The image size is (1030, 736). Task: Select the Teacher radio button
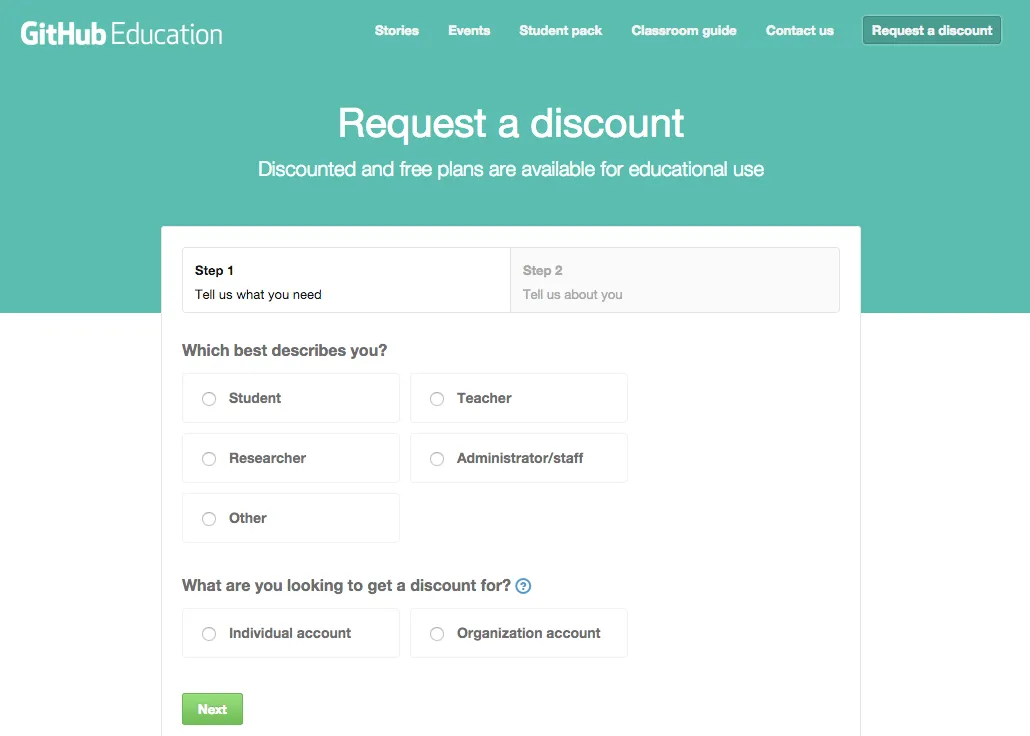click(437, 398)
